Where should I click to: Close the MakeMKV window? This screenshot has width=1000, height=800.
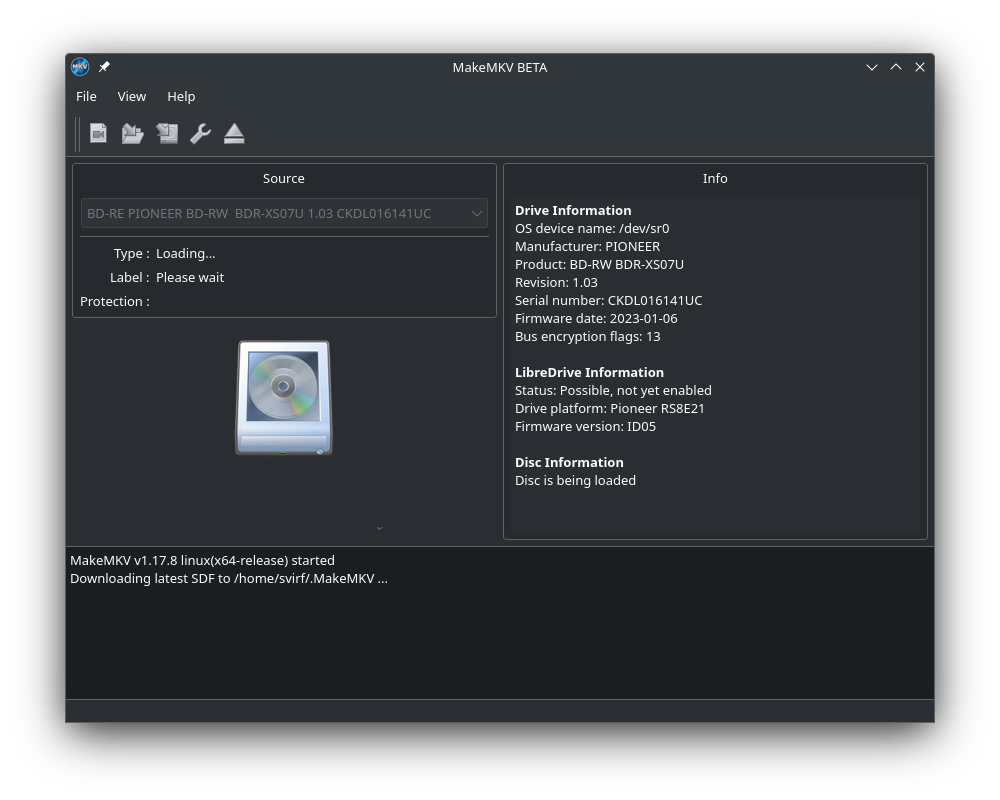coord(920,67)
